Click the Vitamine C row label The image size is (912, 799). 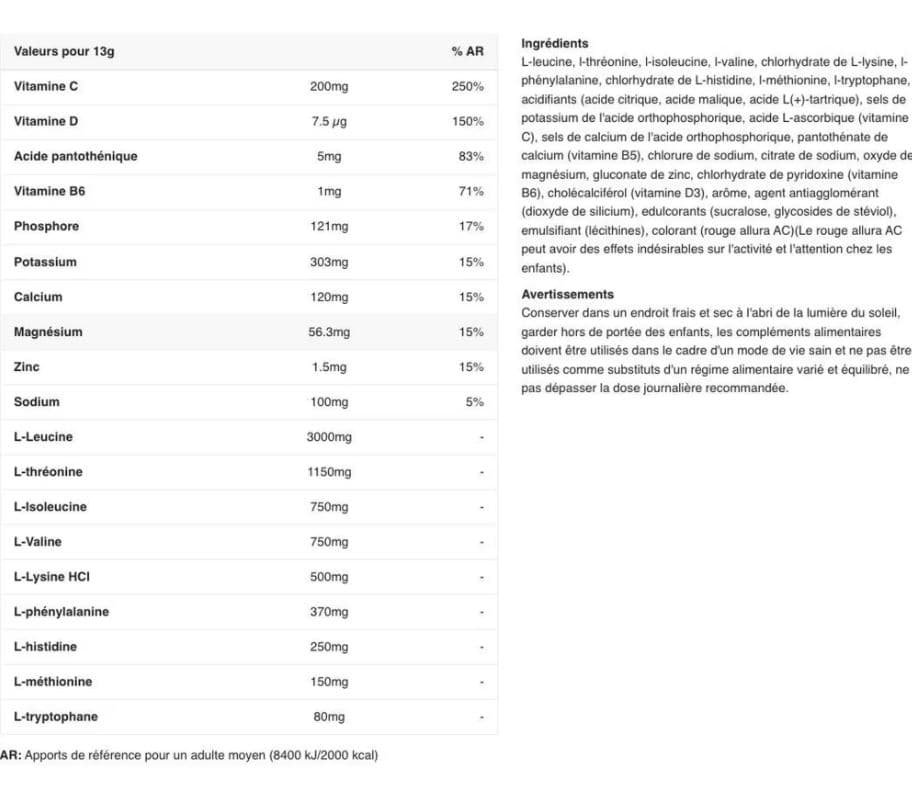pos(46,86)
